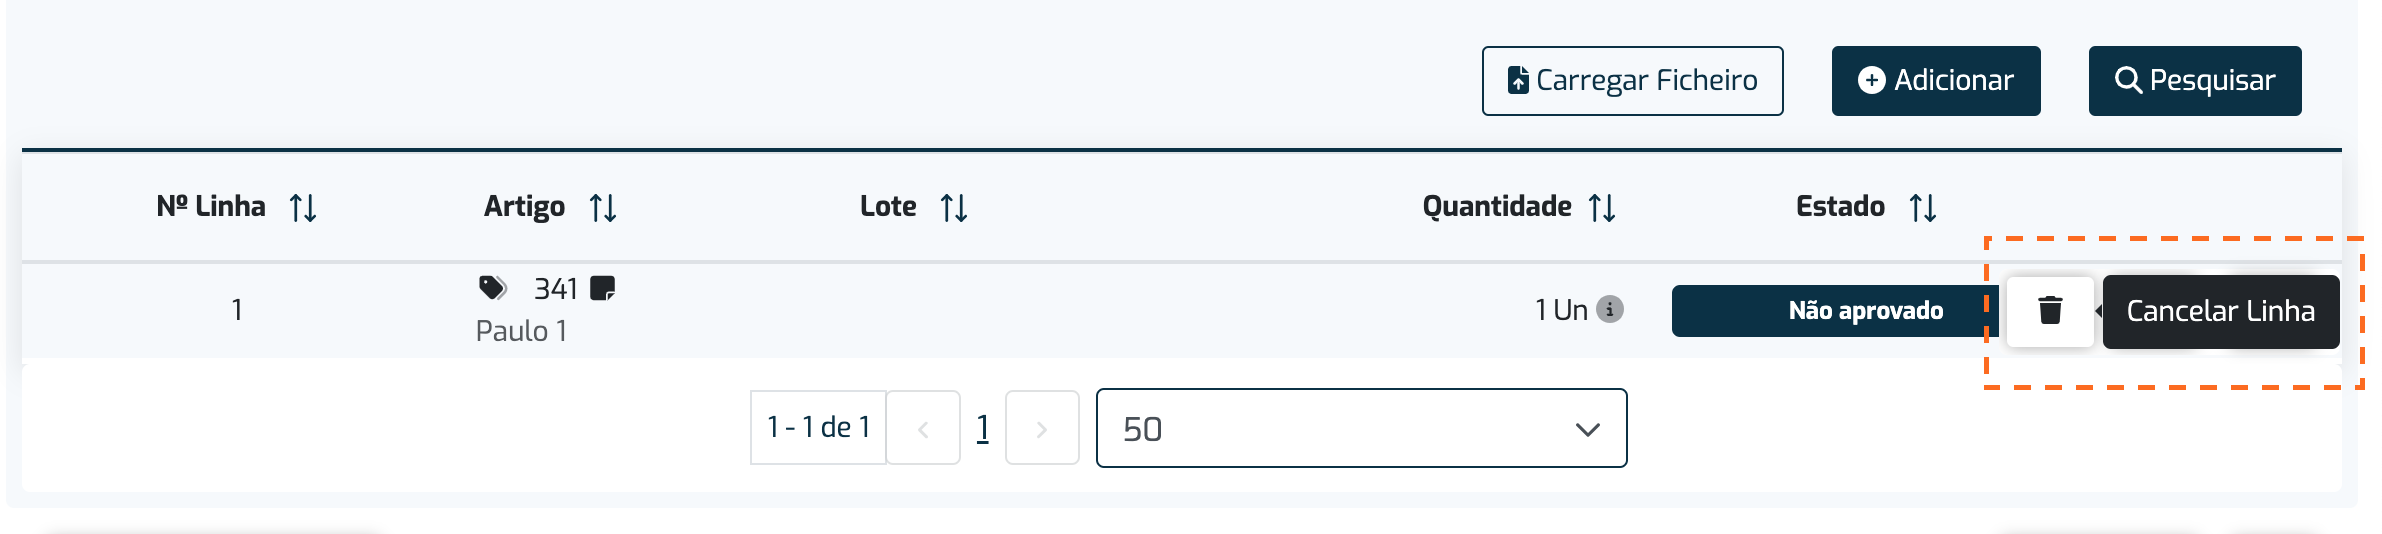Expand rows-per-page chevron arrow

[1587, 430]
